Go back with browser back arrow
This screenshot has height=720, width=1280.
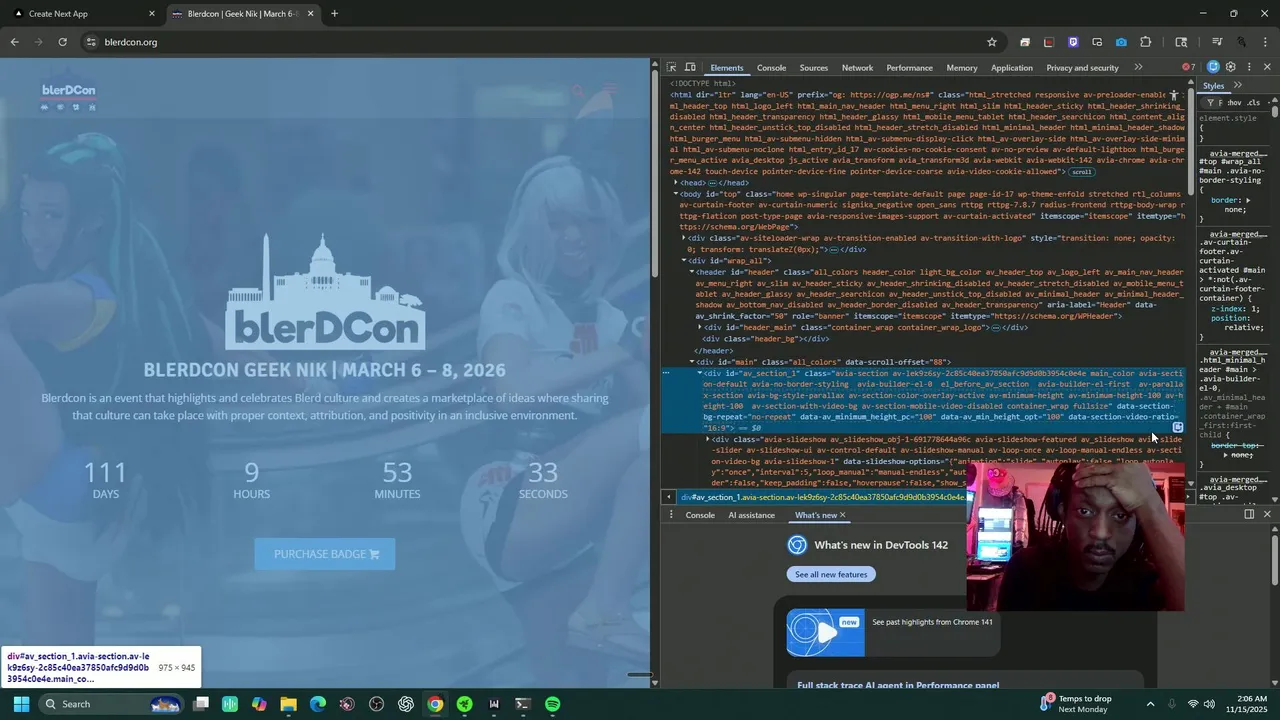(14, 42)
